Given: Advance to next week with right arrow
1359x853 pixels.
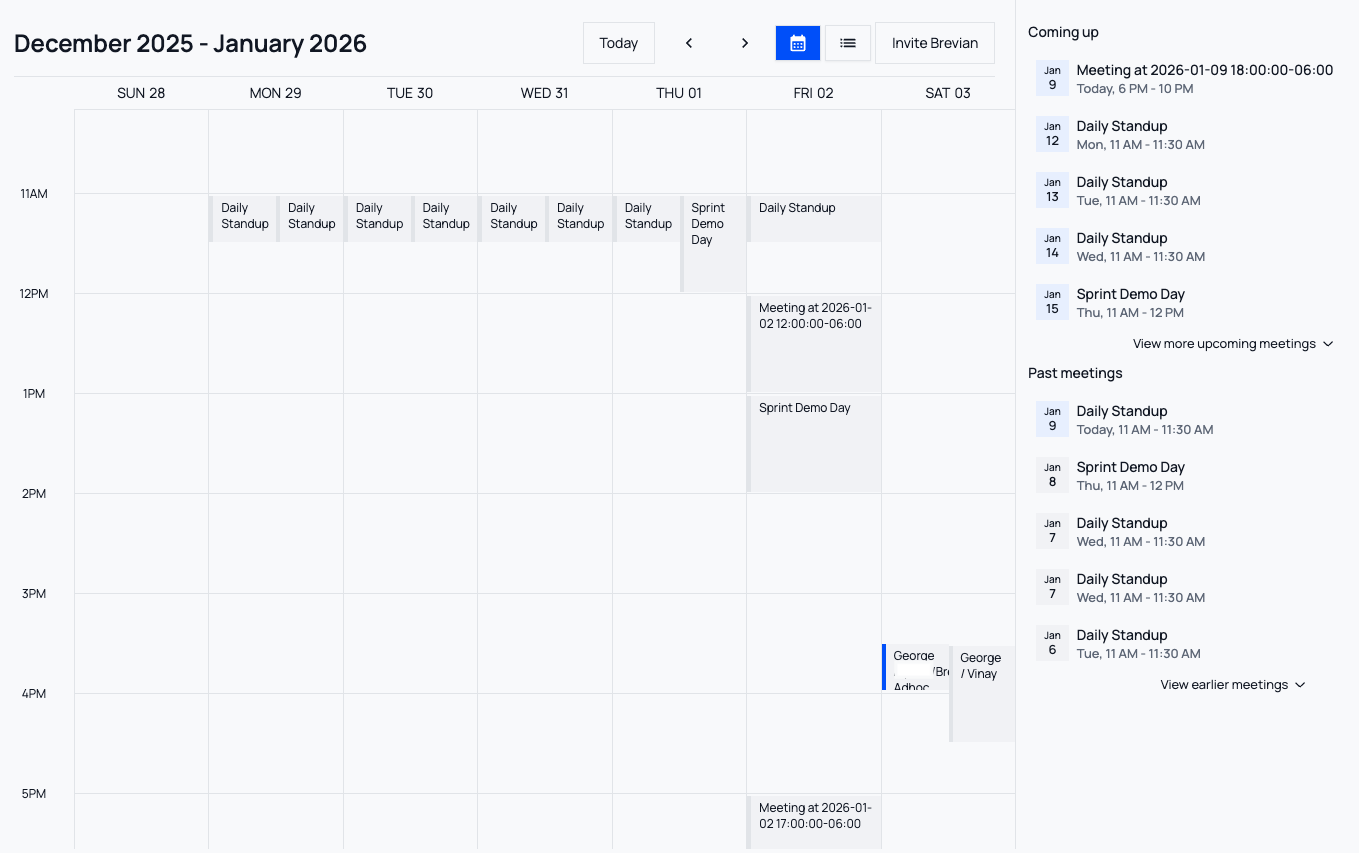Looking at the screenshot, I should (745, 43).
